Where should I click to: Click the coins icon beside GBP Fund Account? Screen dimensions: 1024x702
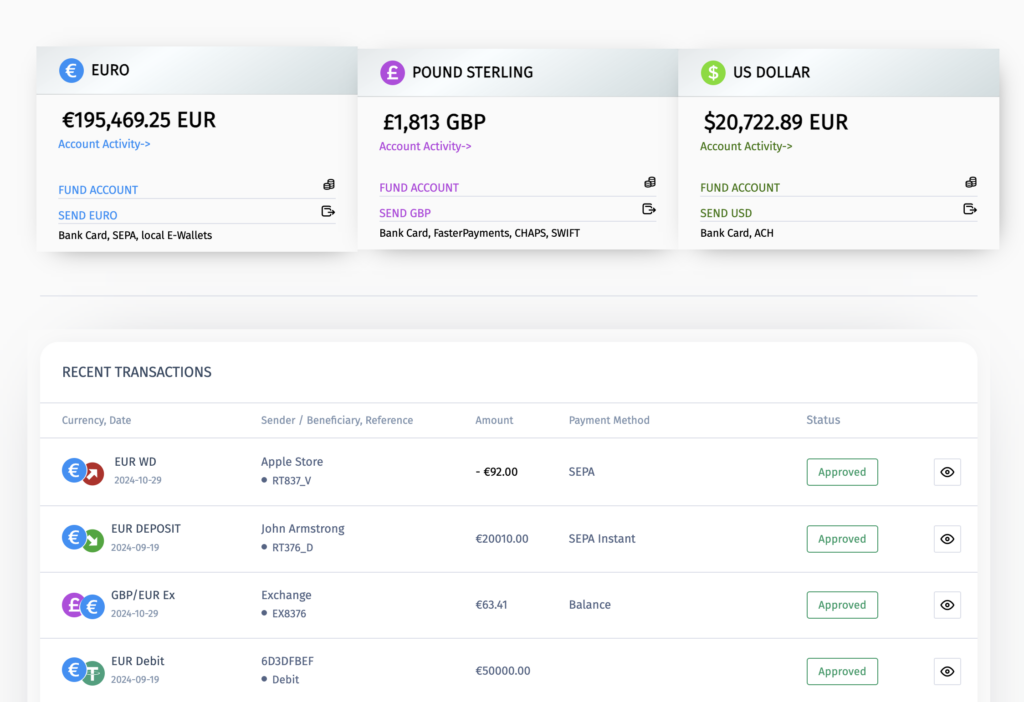pyautogui.click(x=650, y=183)
